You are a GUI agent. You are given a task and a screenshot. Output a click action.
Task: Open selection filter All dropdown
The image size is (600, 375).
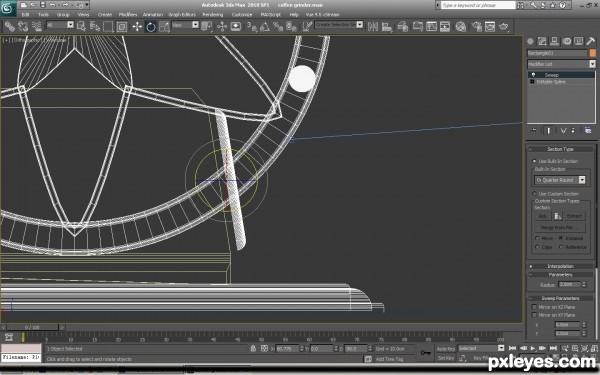pos(70,25)
